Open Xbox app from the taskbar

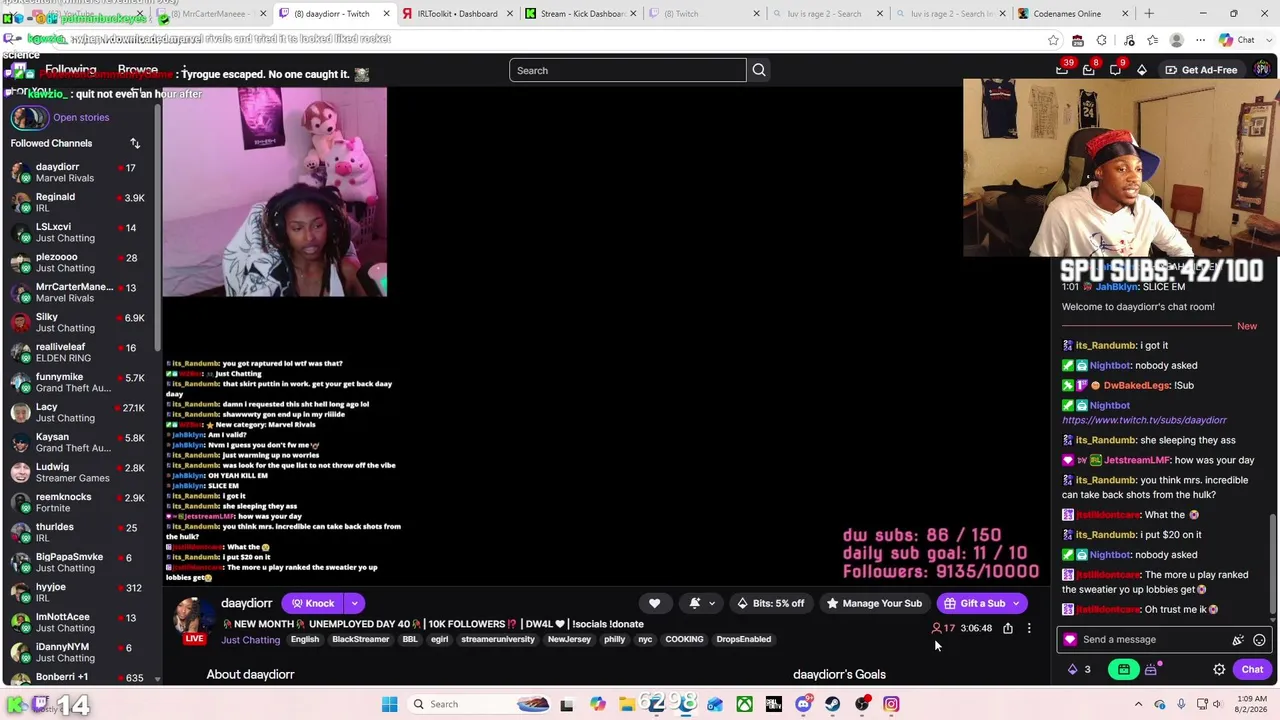tap(744, 704)
